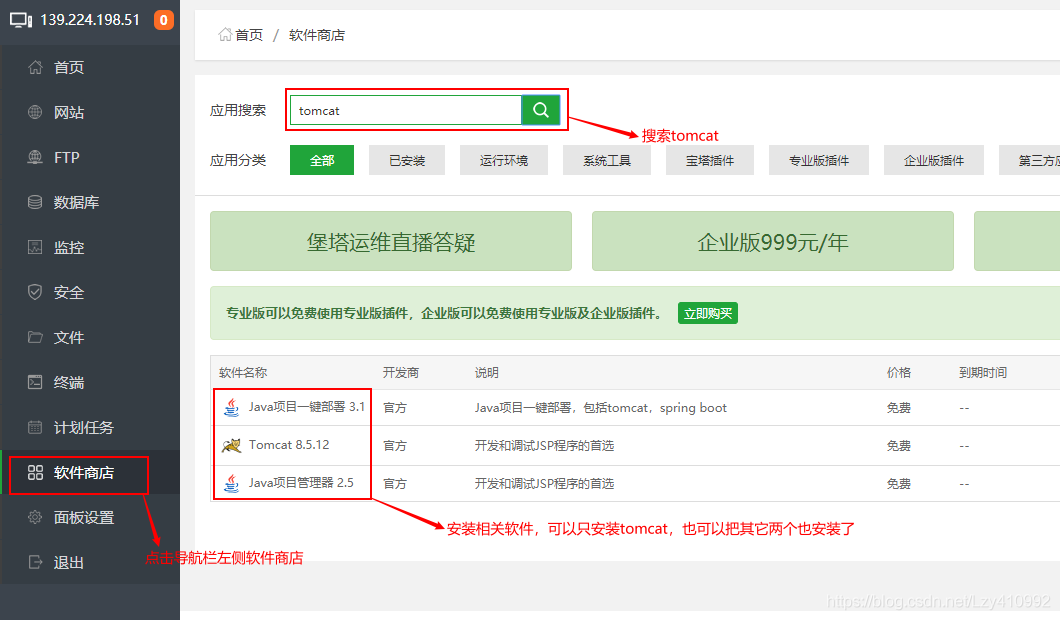The height and width of the screenshot is (620, 1060).
Task: Click the server monitor icon beside IP address
Action: 21,20
